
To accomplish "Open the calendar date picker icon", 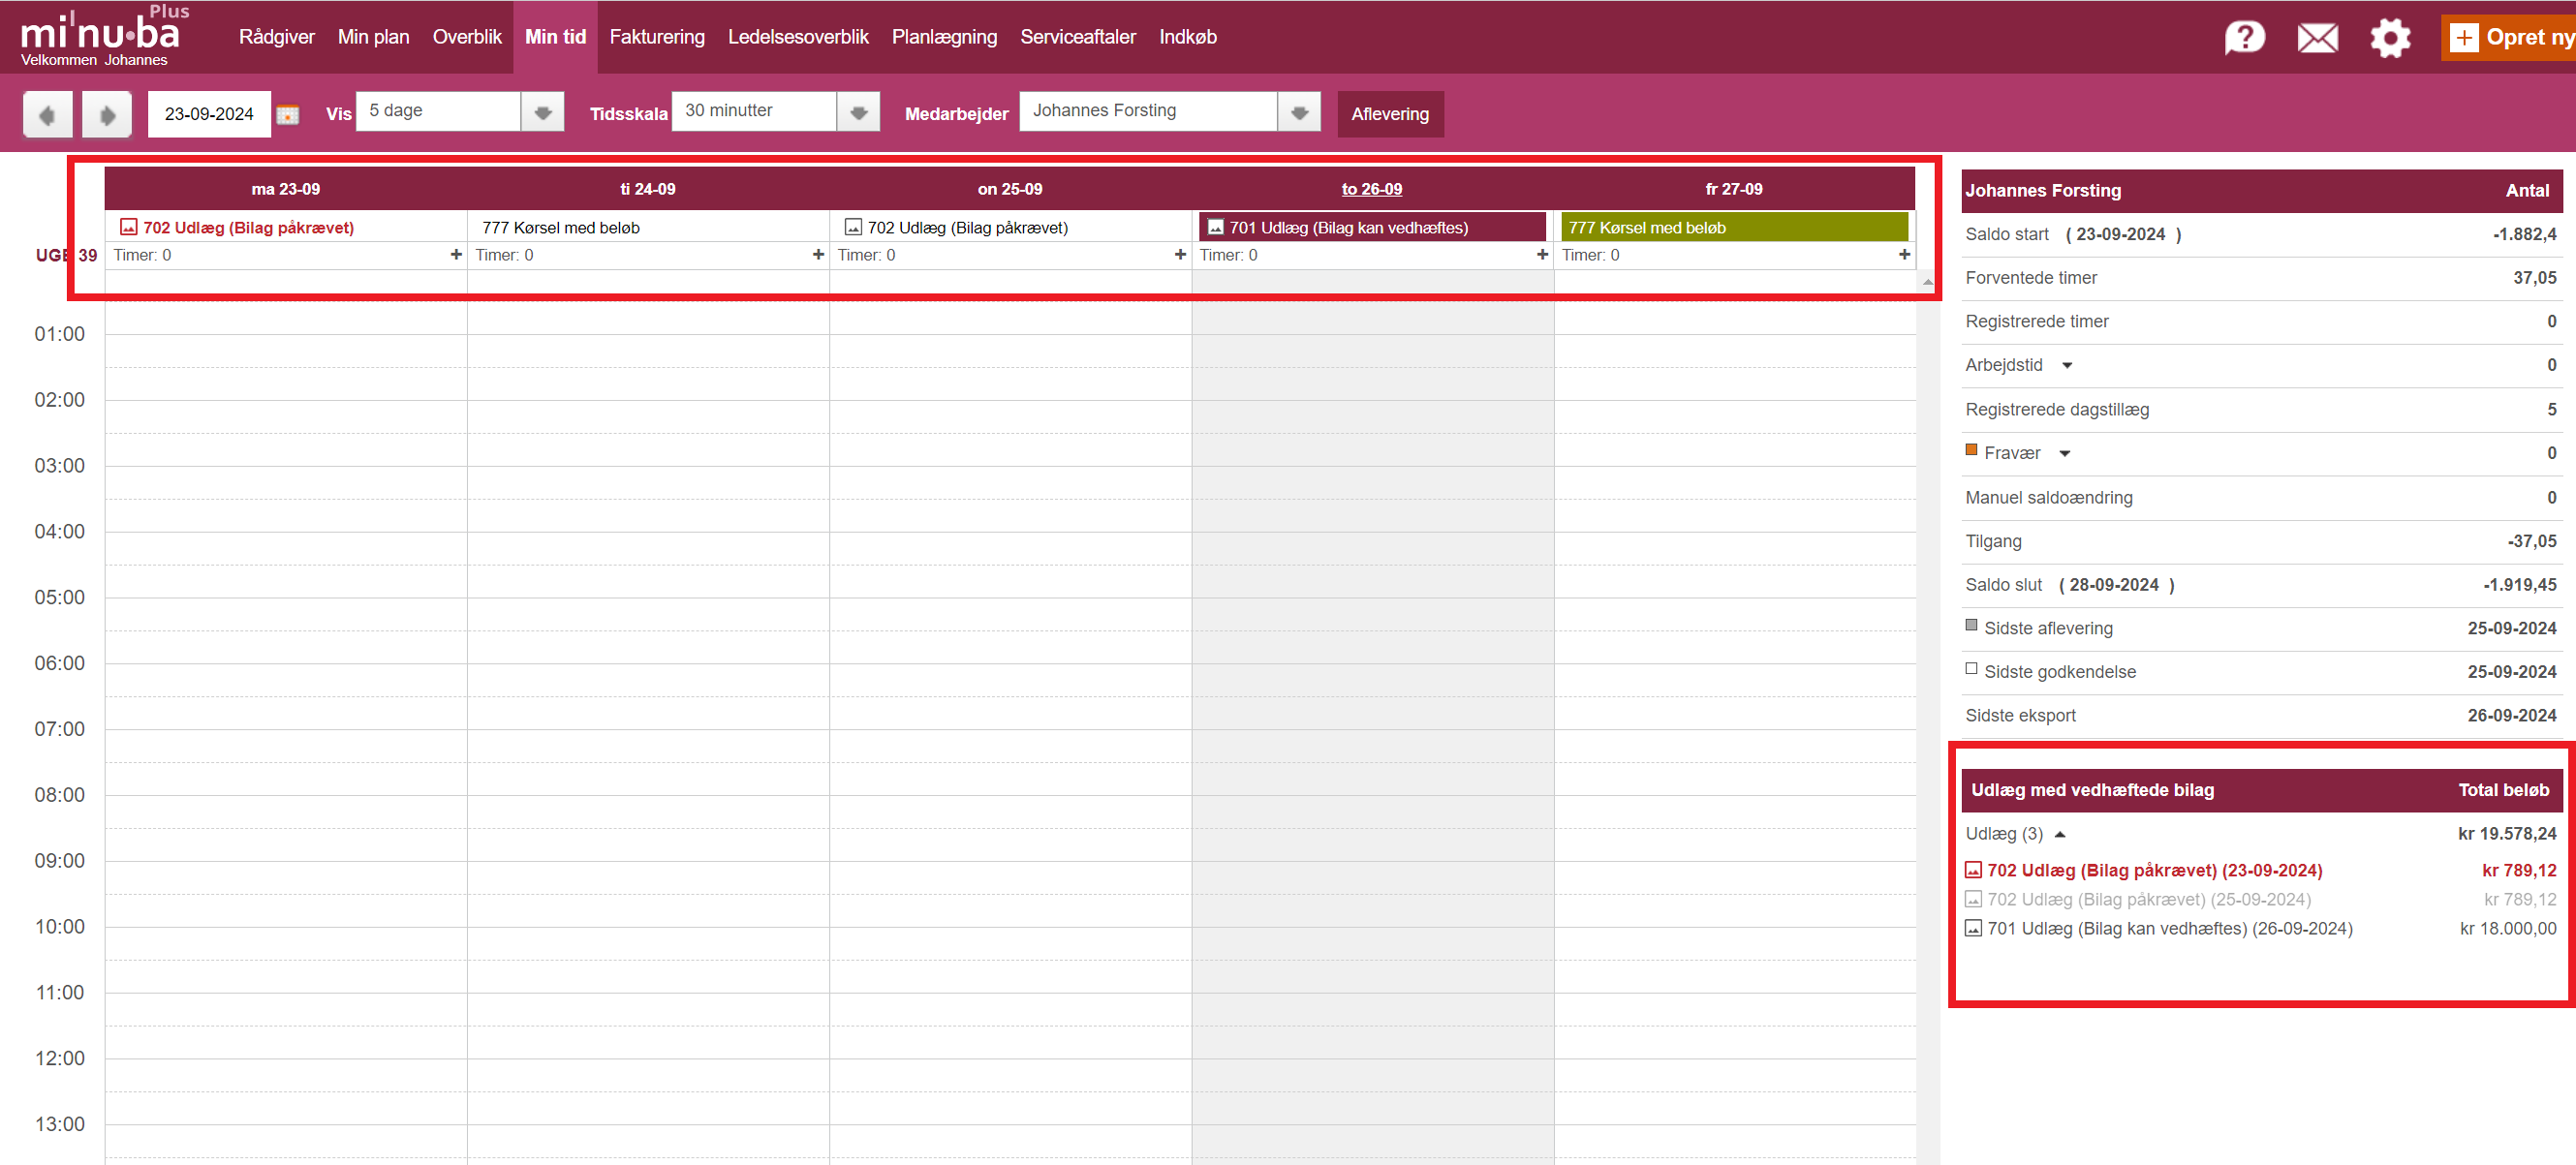I will point(288,114).
